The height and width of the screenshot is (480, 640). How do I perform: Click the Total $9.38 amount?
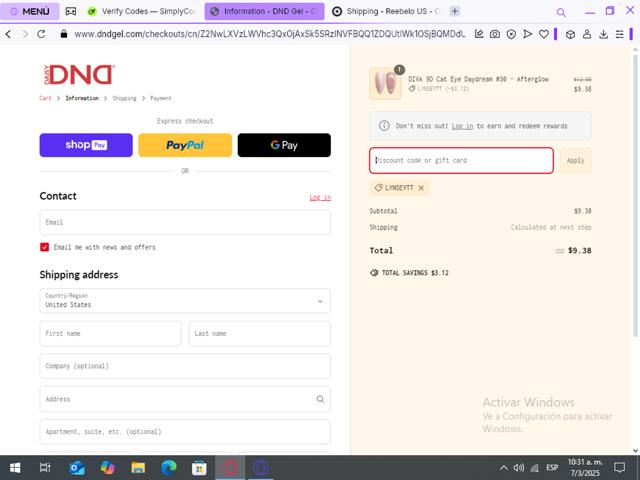click(579, 251)
